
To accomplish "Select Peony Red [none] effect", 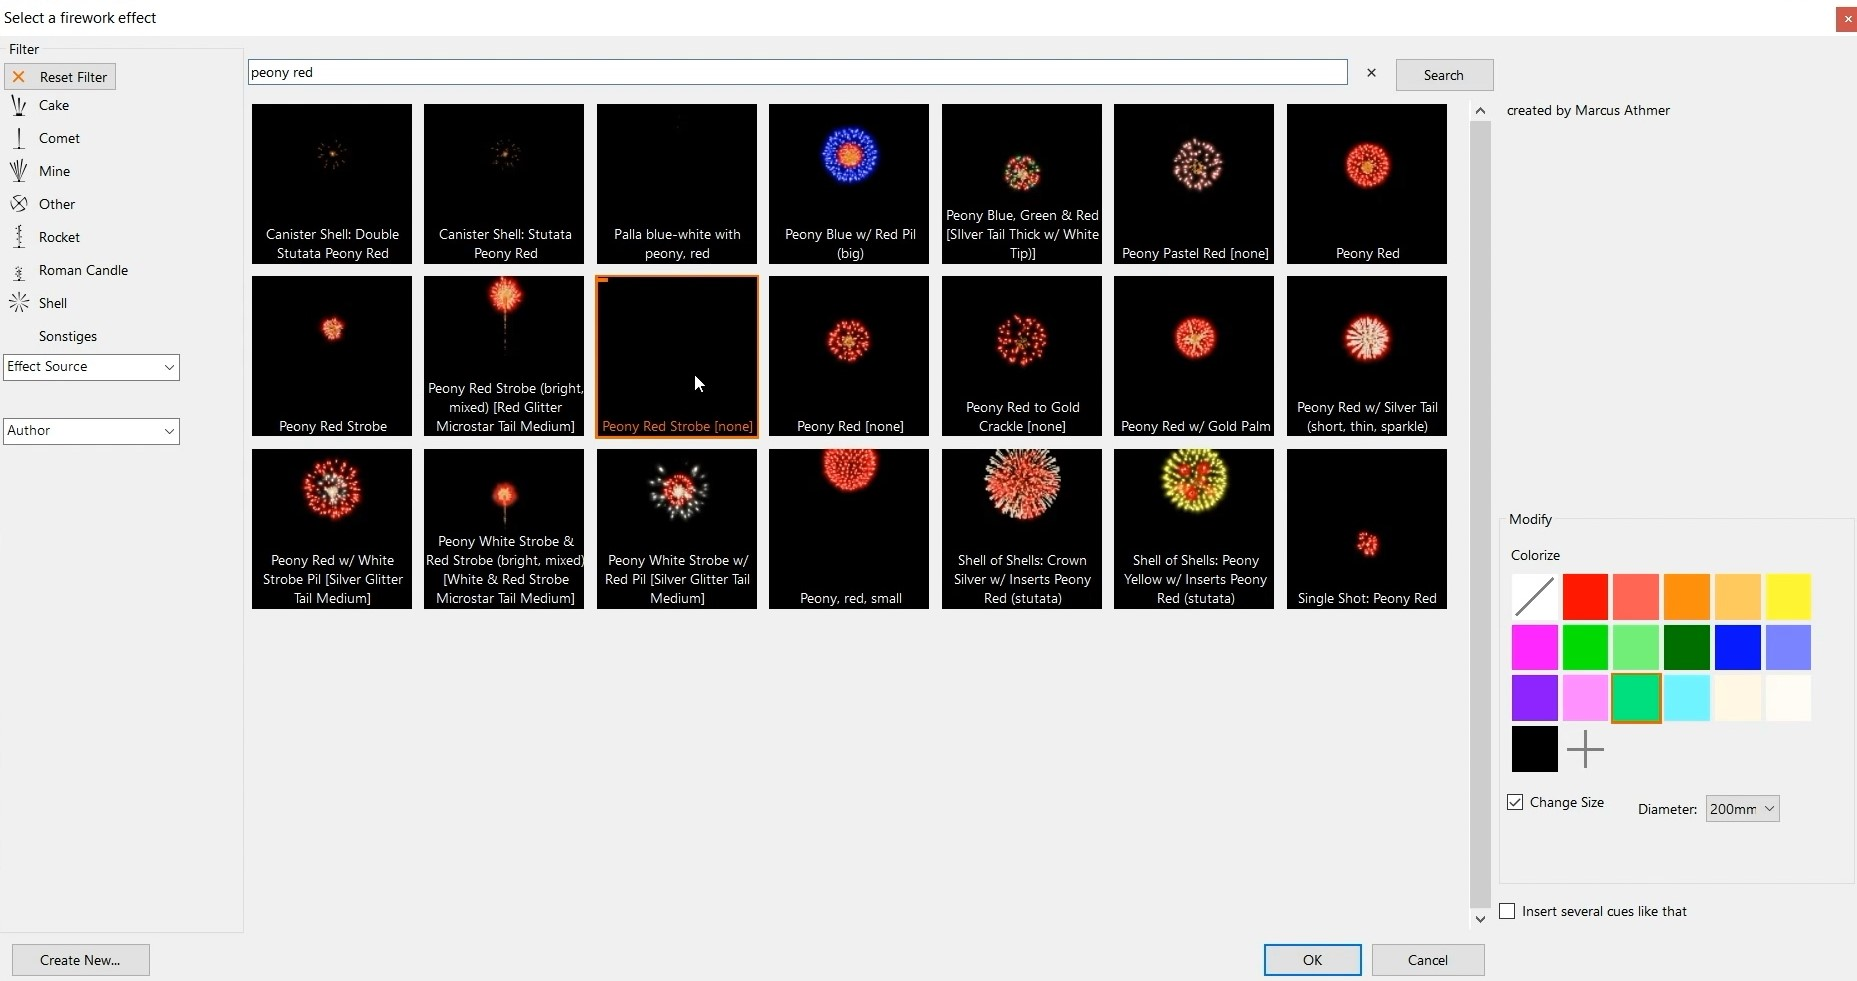I will pos(849,356).
